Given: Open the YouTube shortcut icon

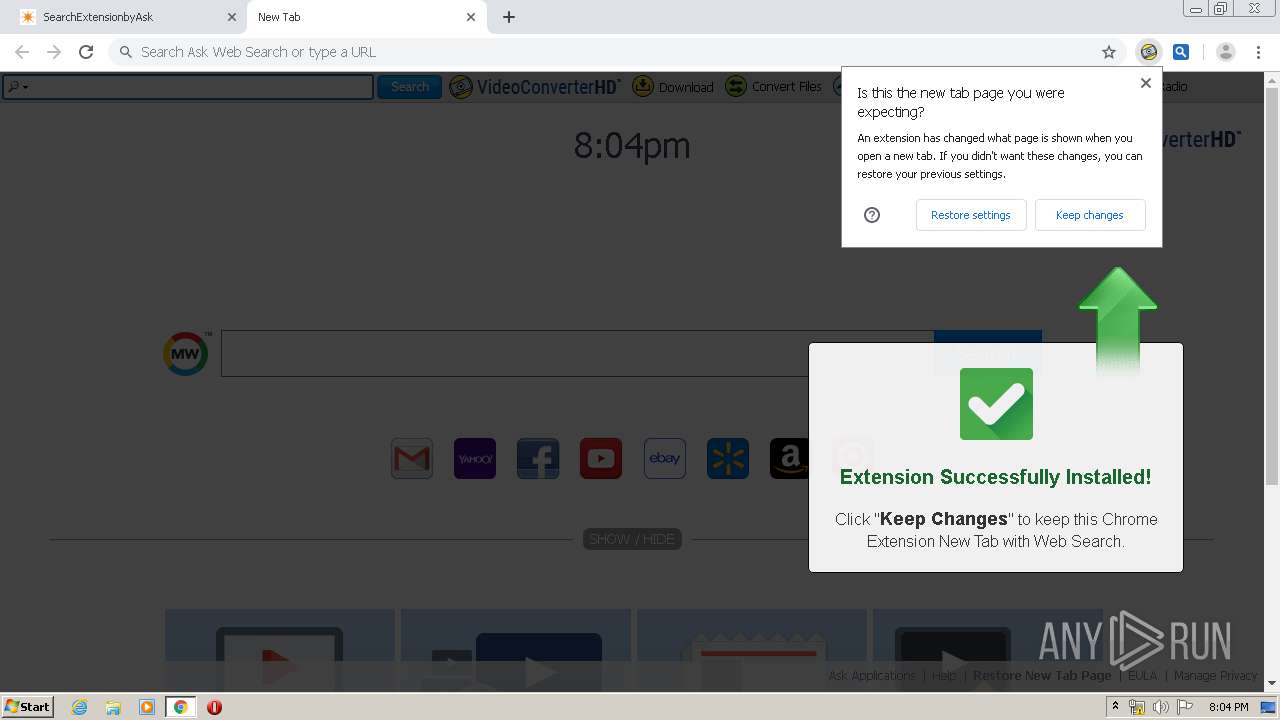Looking at the screenshot, I should point(601,459).
